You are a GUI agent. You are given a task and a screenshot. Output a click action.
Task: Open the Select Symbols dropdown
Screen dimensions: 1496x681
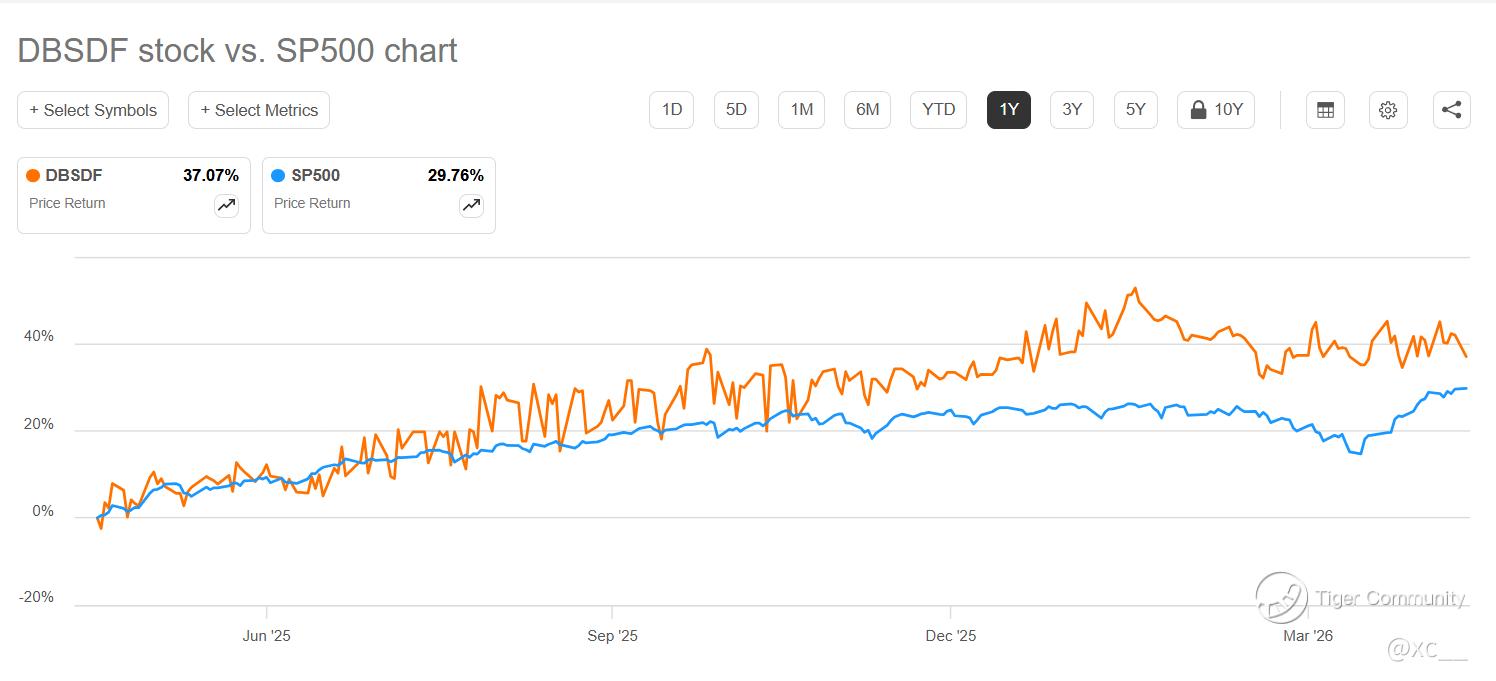pyautogui.click(x=93, y=110)
